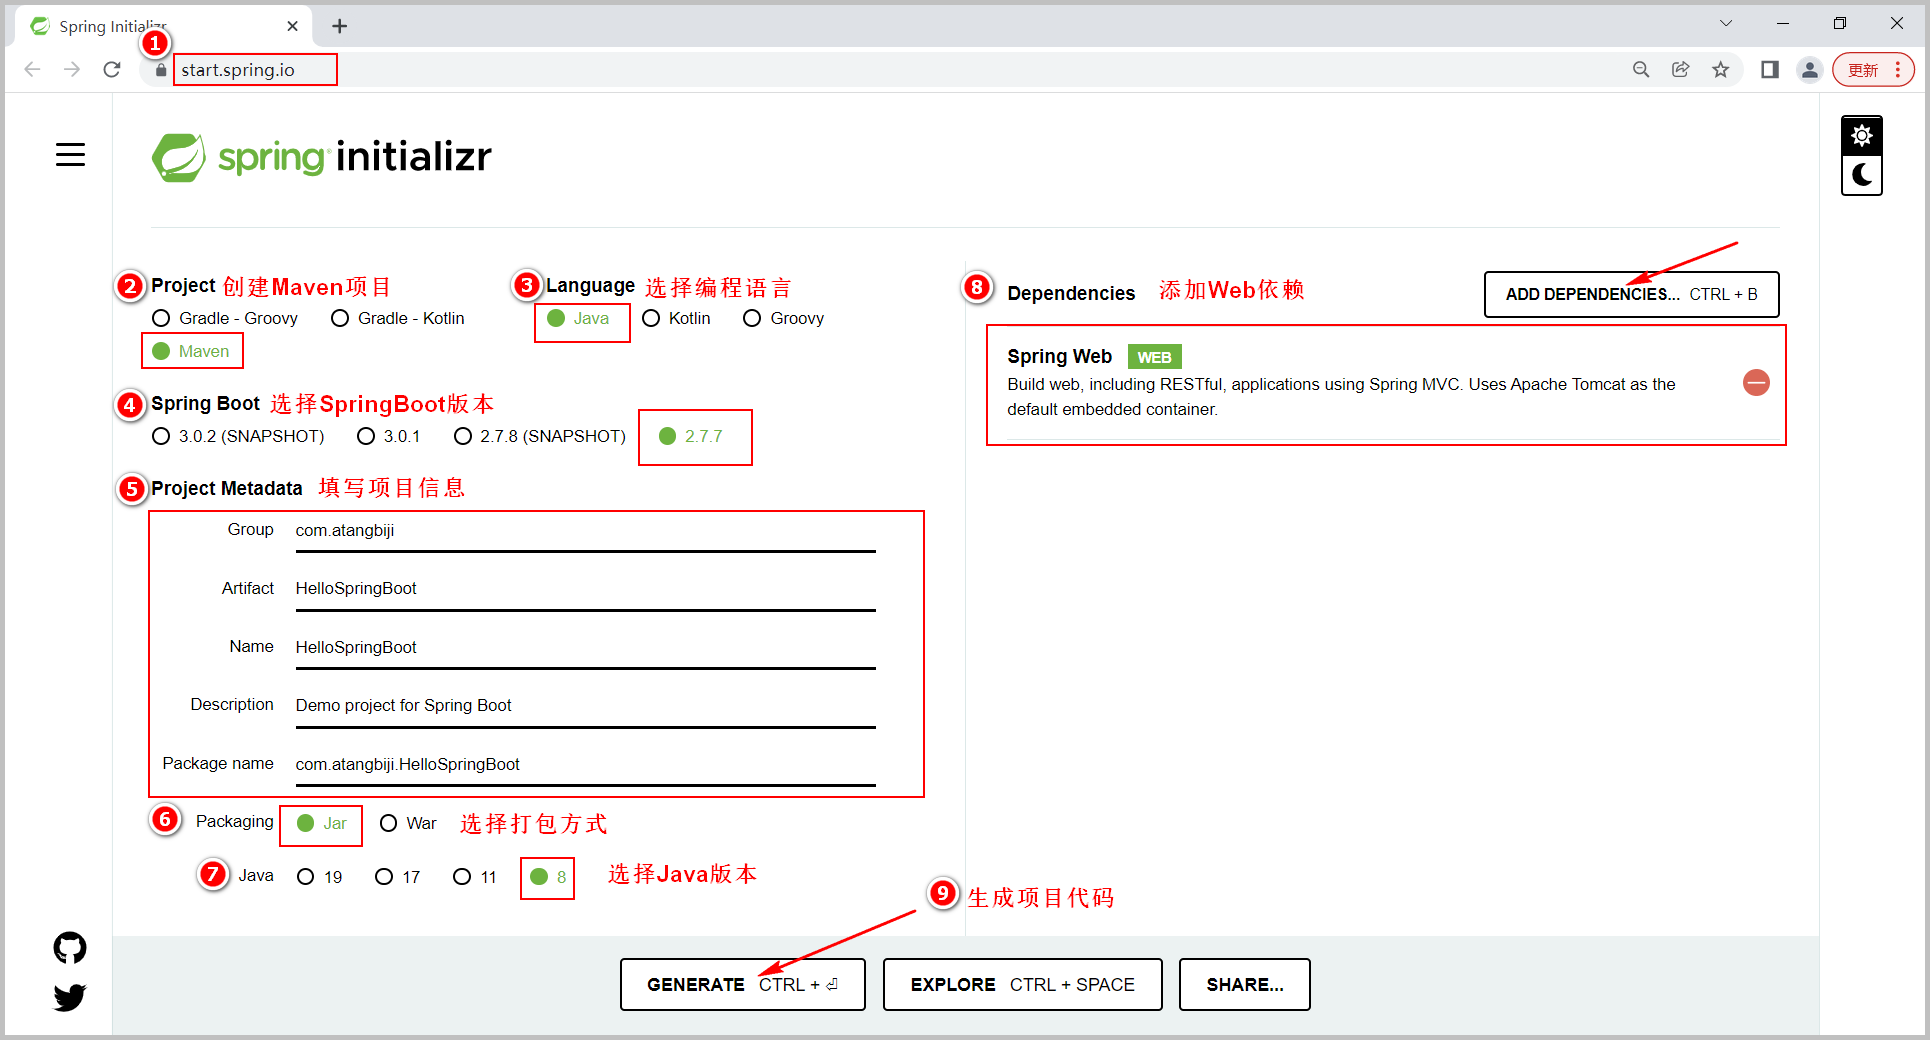The image size is (1930, 1040).
Task: Click ADD DEPENDENCIES button
Action: tap(1632, 294)
